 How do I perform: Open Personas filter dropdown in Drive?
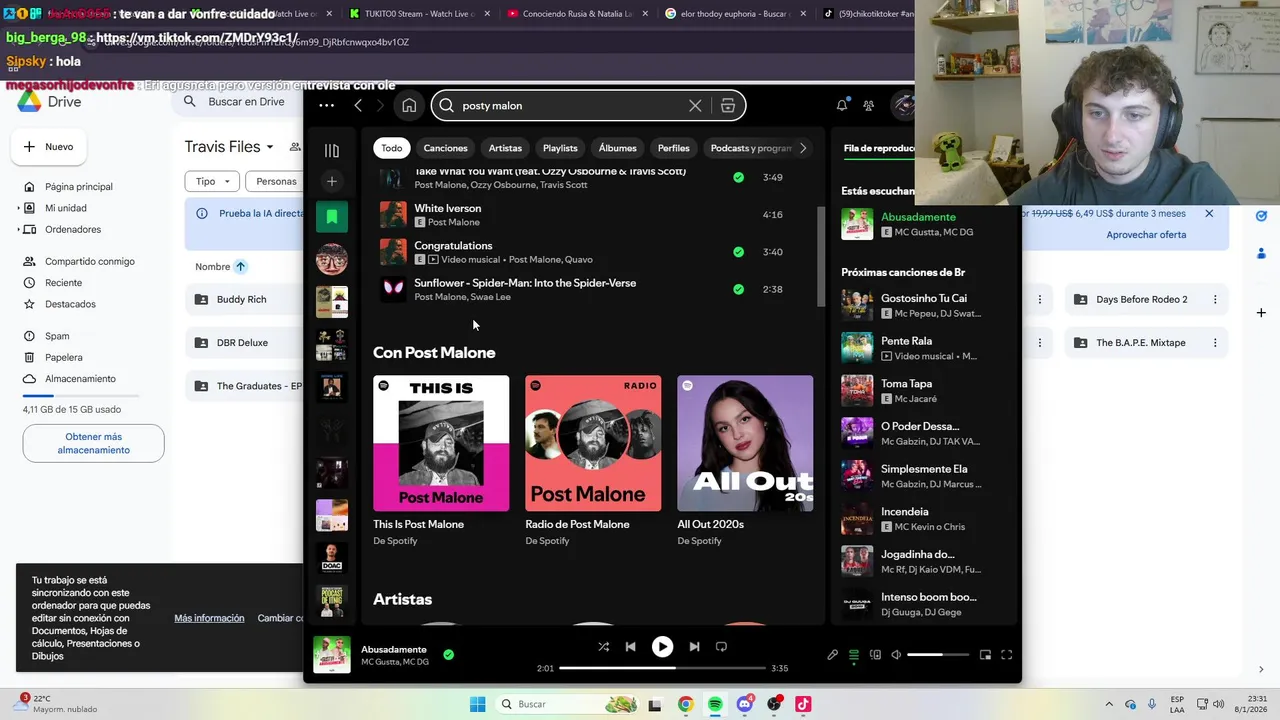(x=276, y=181)
